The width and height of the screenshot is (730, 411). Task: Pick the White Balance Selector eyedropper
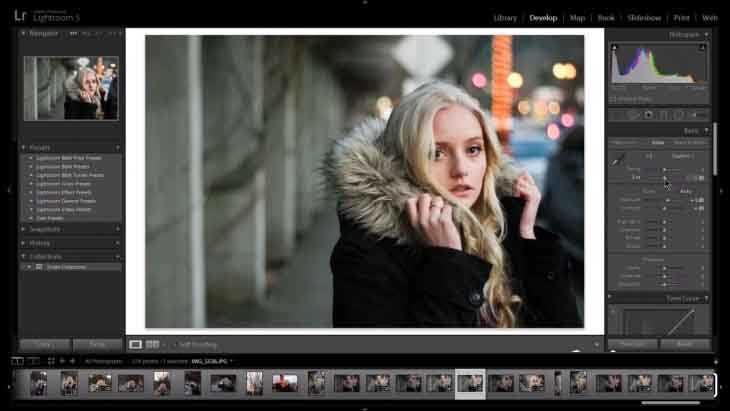[x=618, y=158]
